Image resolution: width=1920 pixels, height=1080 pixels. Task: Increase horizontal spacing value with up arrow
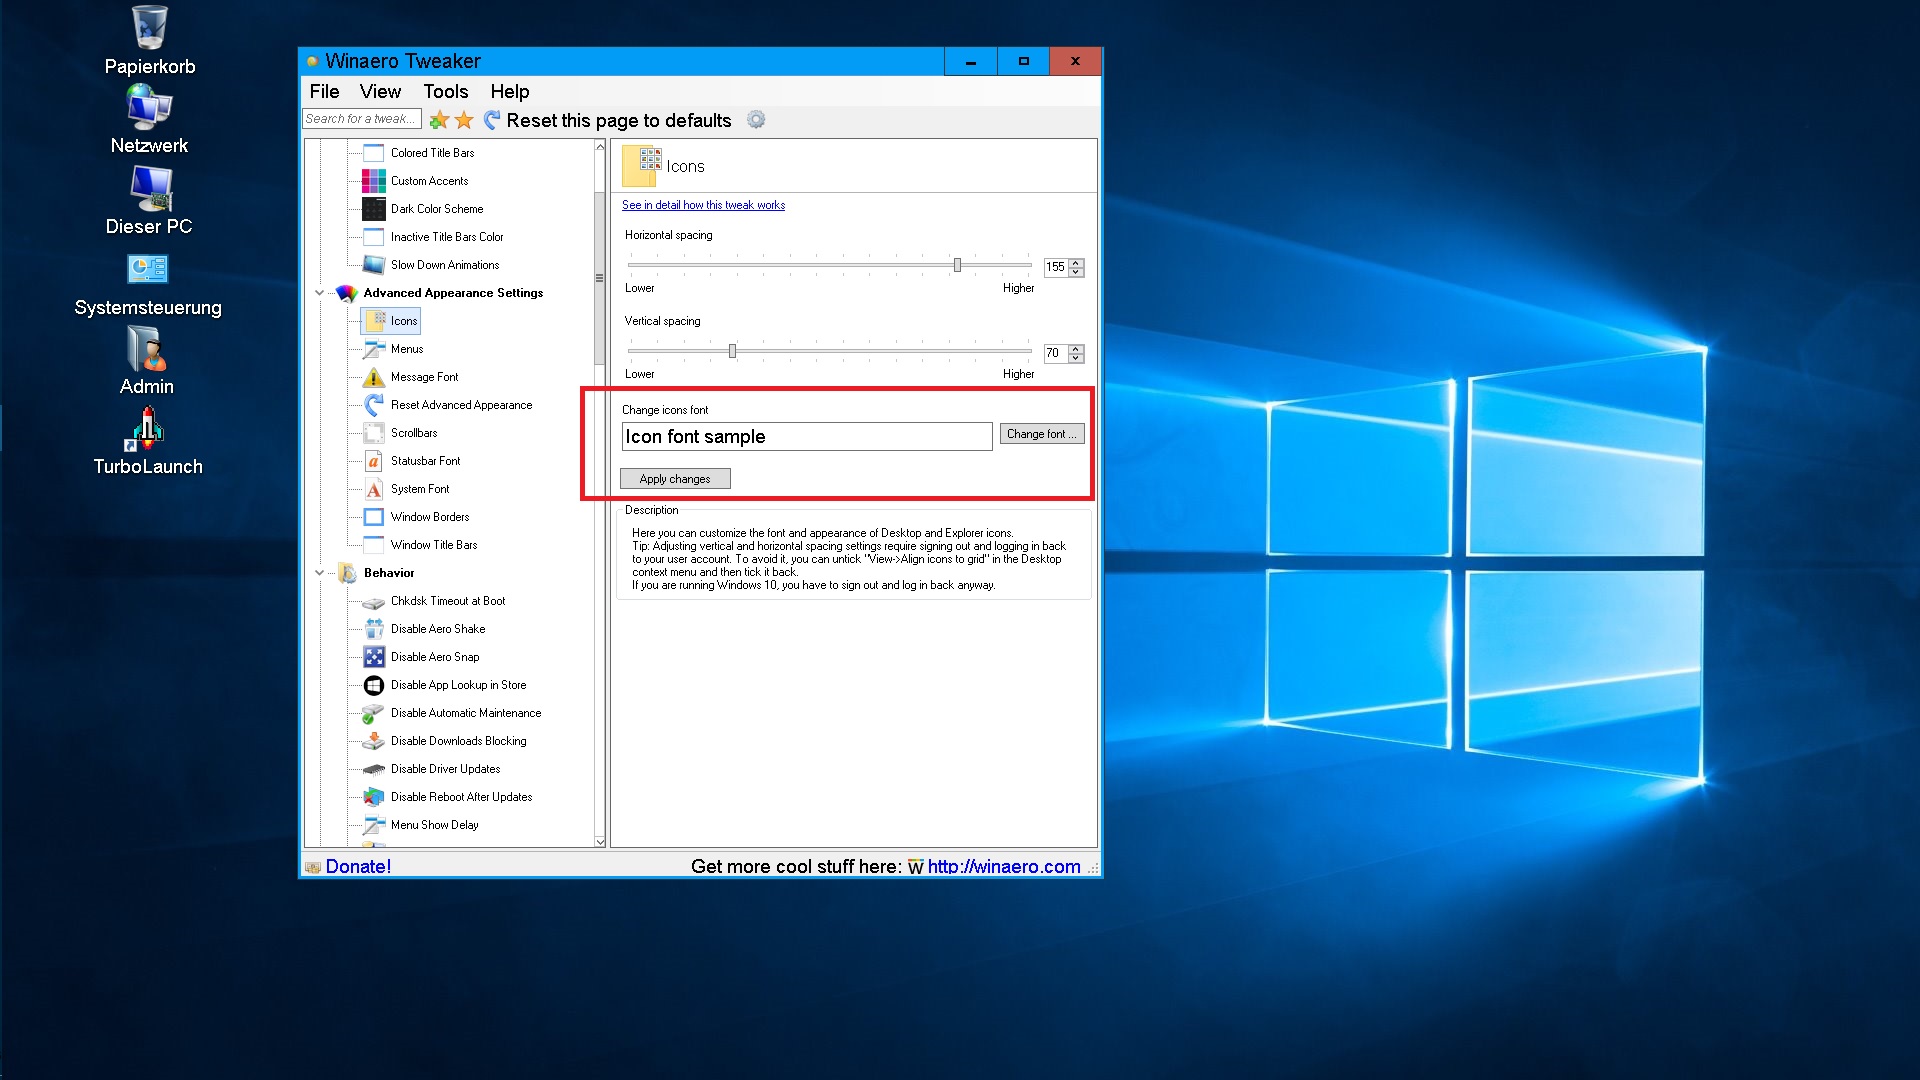pyautogui.click(x=1076, y=263)
